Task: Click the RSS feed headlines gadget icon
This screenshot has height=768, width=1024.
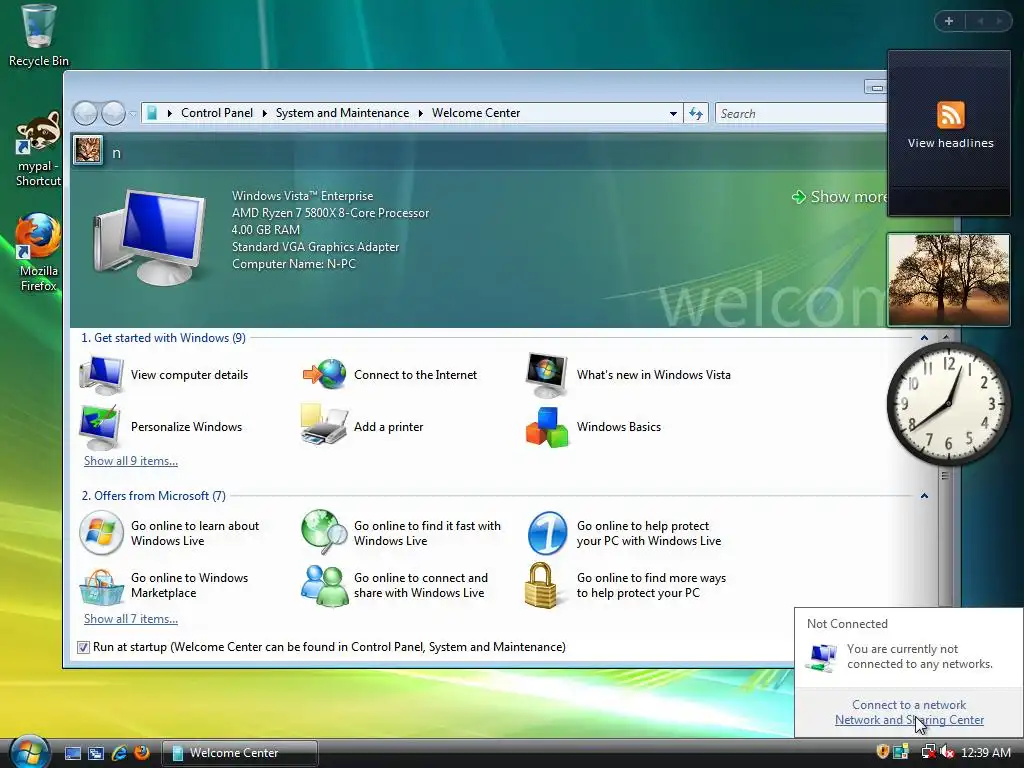Action: [x=950, y=115]
